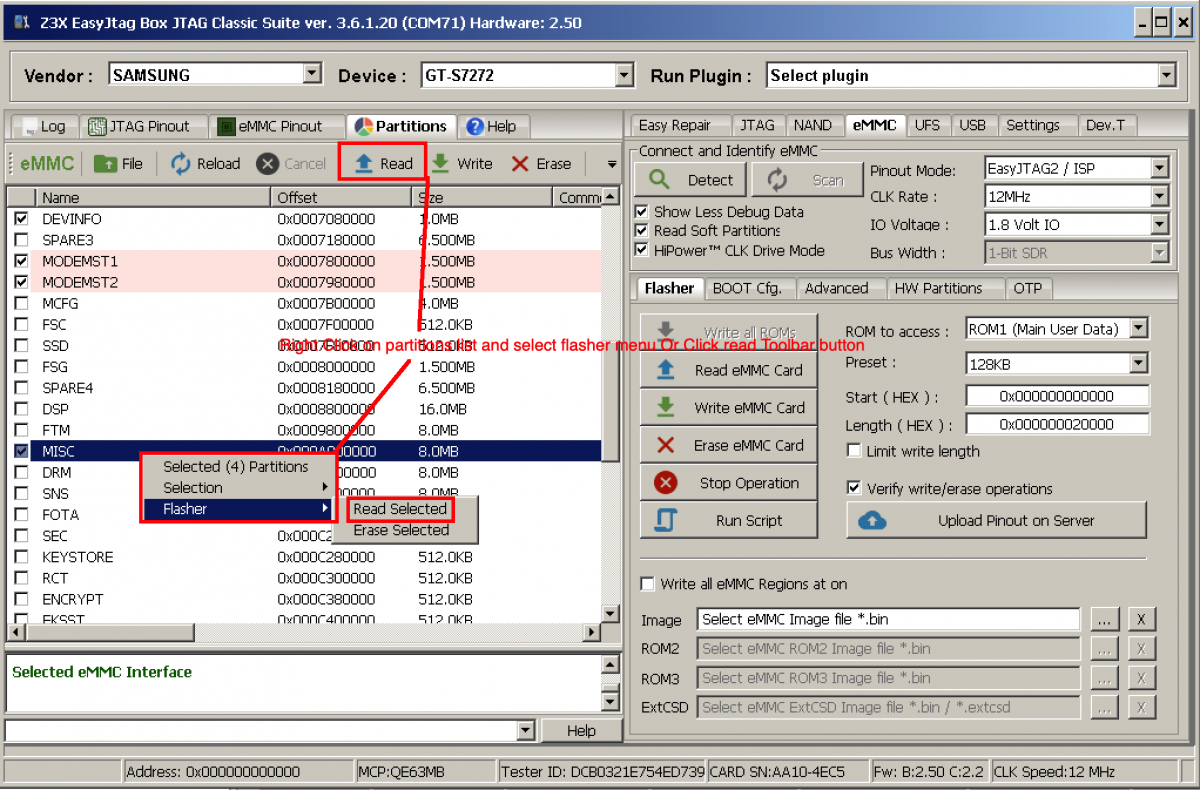
Task: Open the Run Plugin dropdown
Action: 1166,75
